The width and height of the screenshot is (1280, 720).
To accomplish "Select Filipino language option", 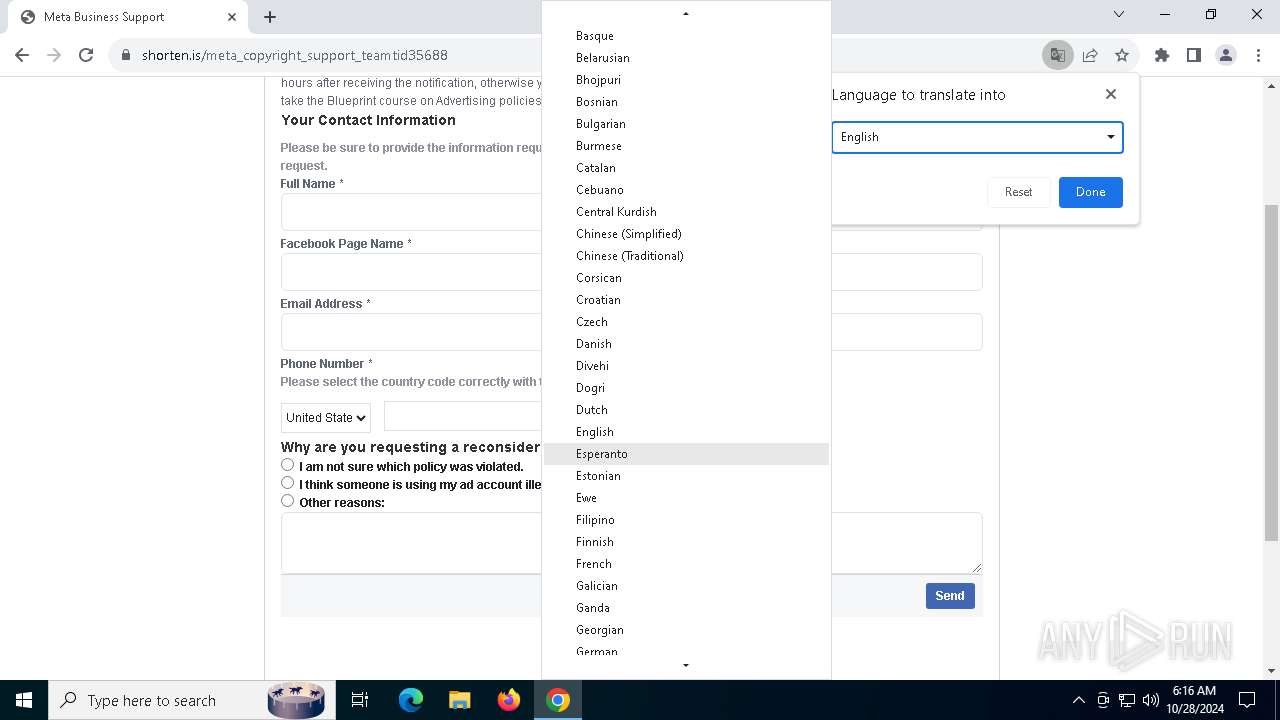I will pos(686,520).
